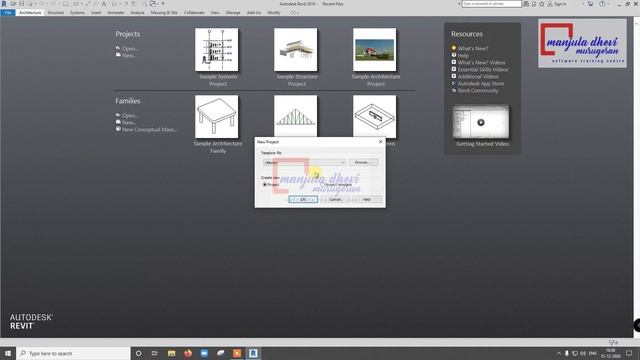Image resolution: width=640 pixels, height=360 pixels.
Task: Open Firefox from the taskbar
Action: tap(188, 353)
